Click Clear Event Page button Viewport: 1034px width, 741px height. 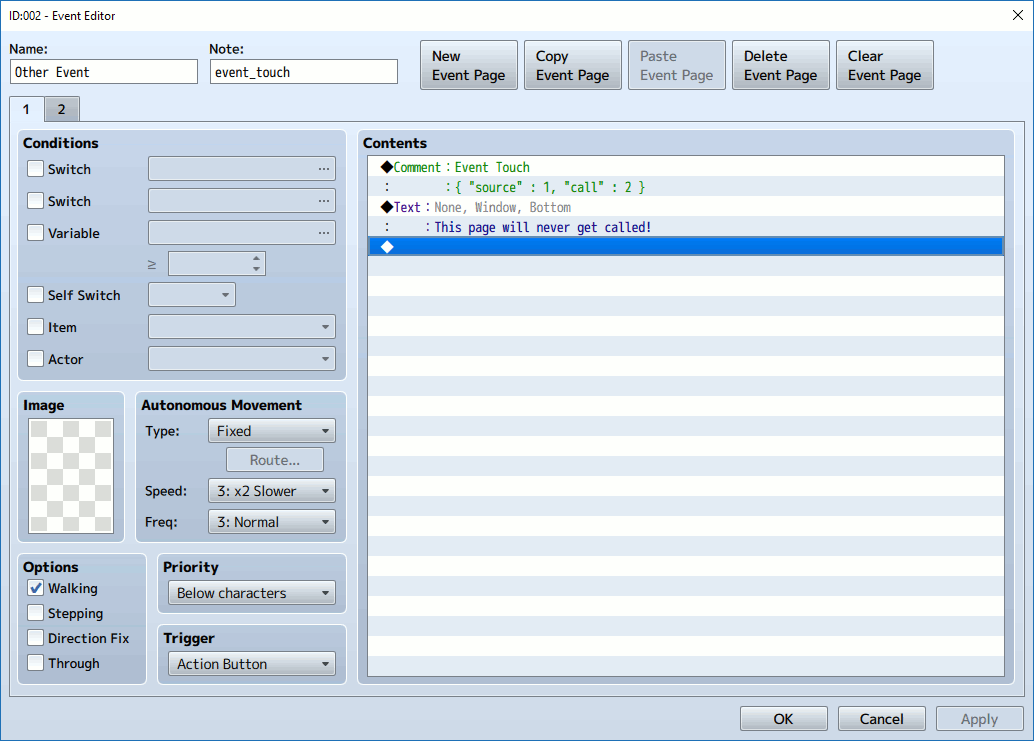tap(885, 65)
